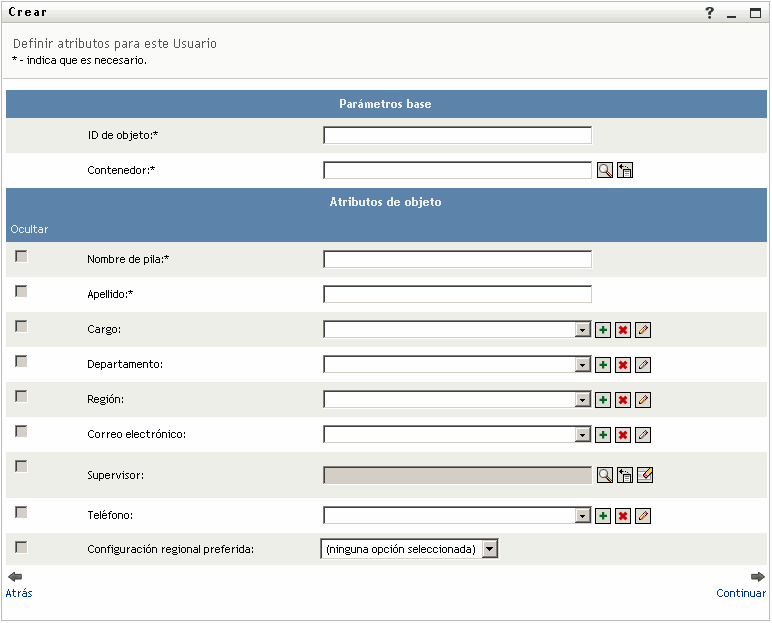Screen dimensions: 772x623
Task: Expand the Cargo dropdown list
Action: 583,330
